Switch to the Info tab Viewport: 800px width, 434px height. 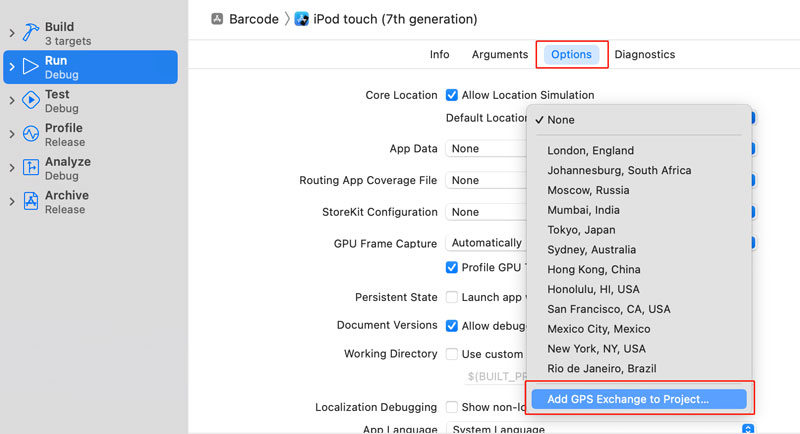pos(439,55)
